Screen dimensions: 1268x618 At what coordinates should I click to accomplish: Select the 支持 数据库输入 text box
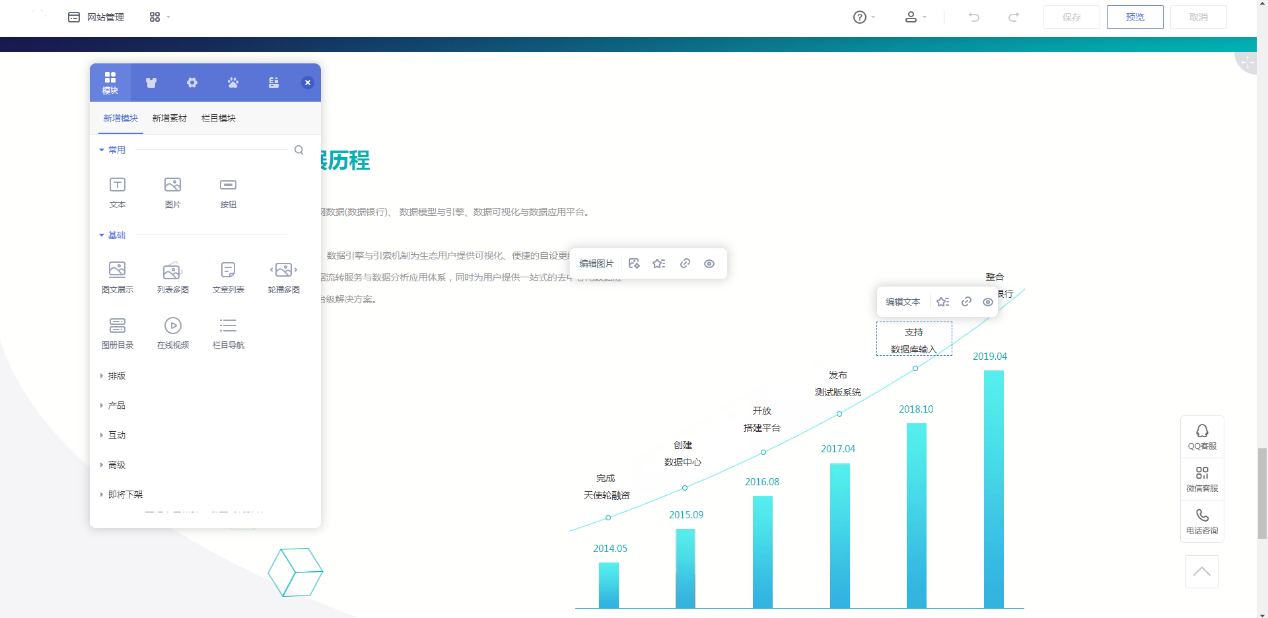coord(914,339)
